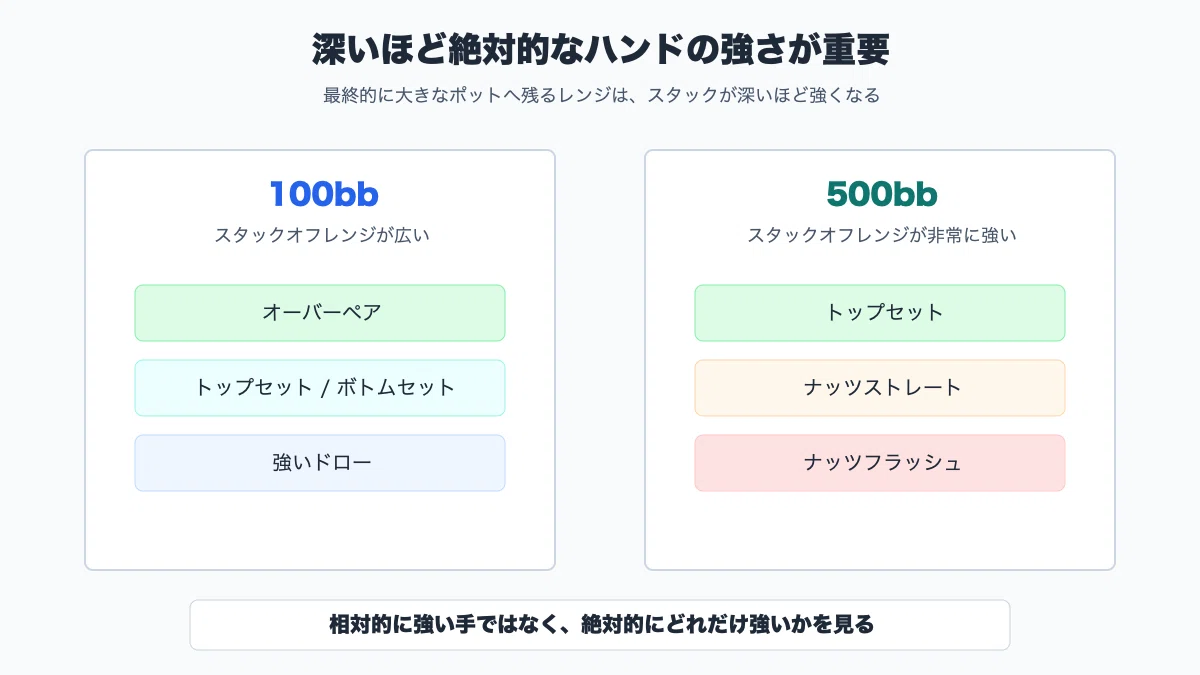
Task: Click the 強いドロー blue box
Action: point(320,463)
